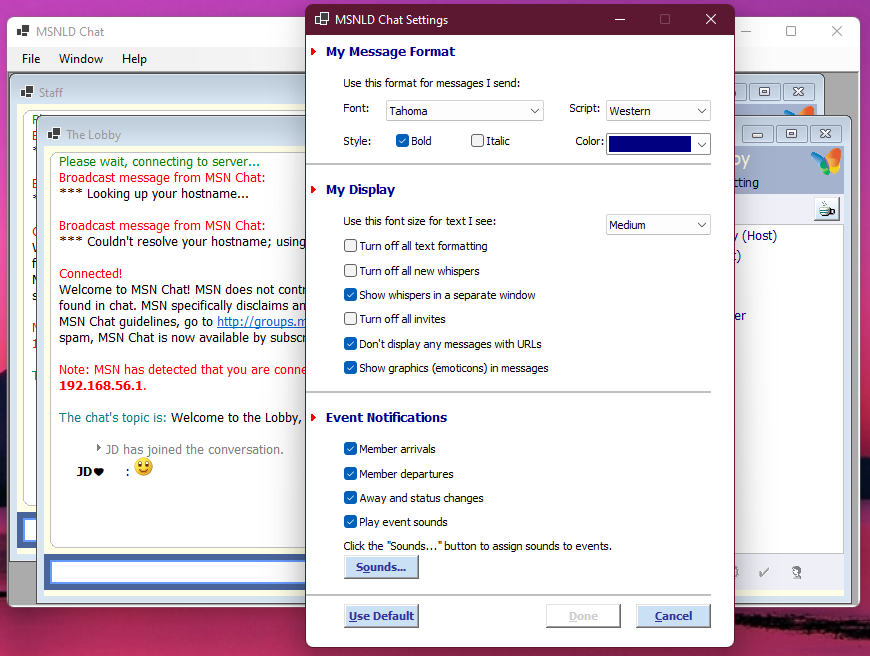Click the dark blue message color swatch
Viewport: 870px width, 656px height.
point(650,144)
